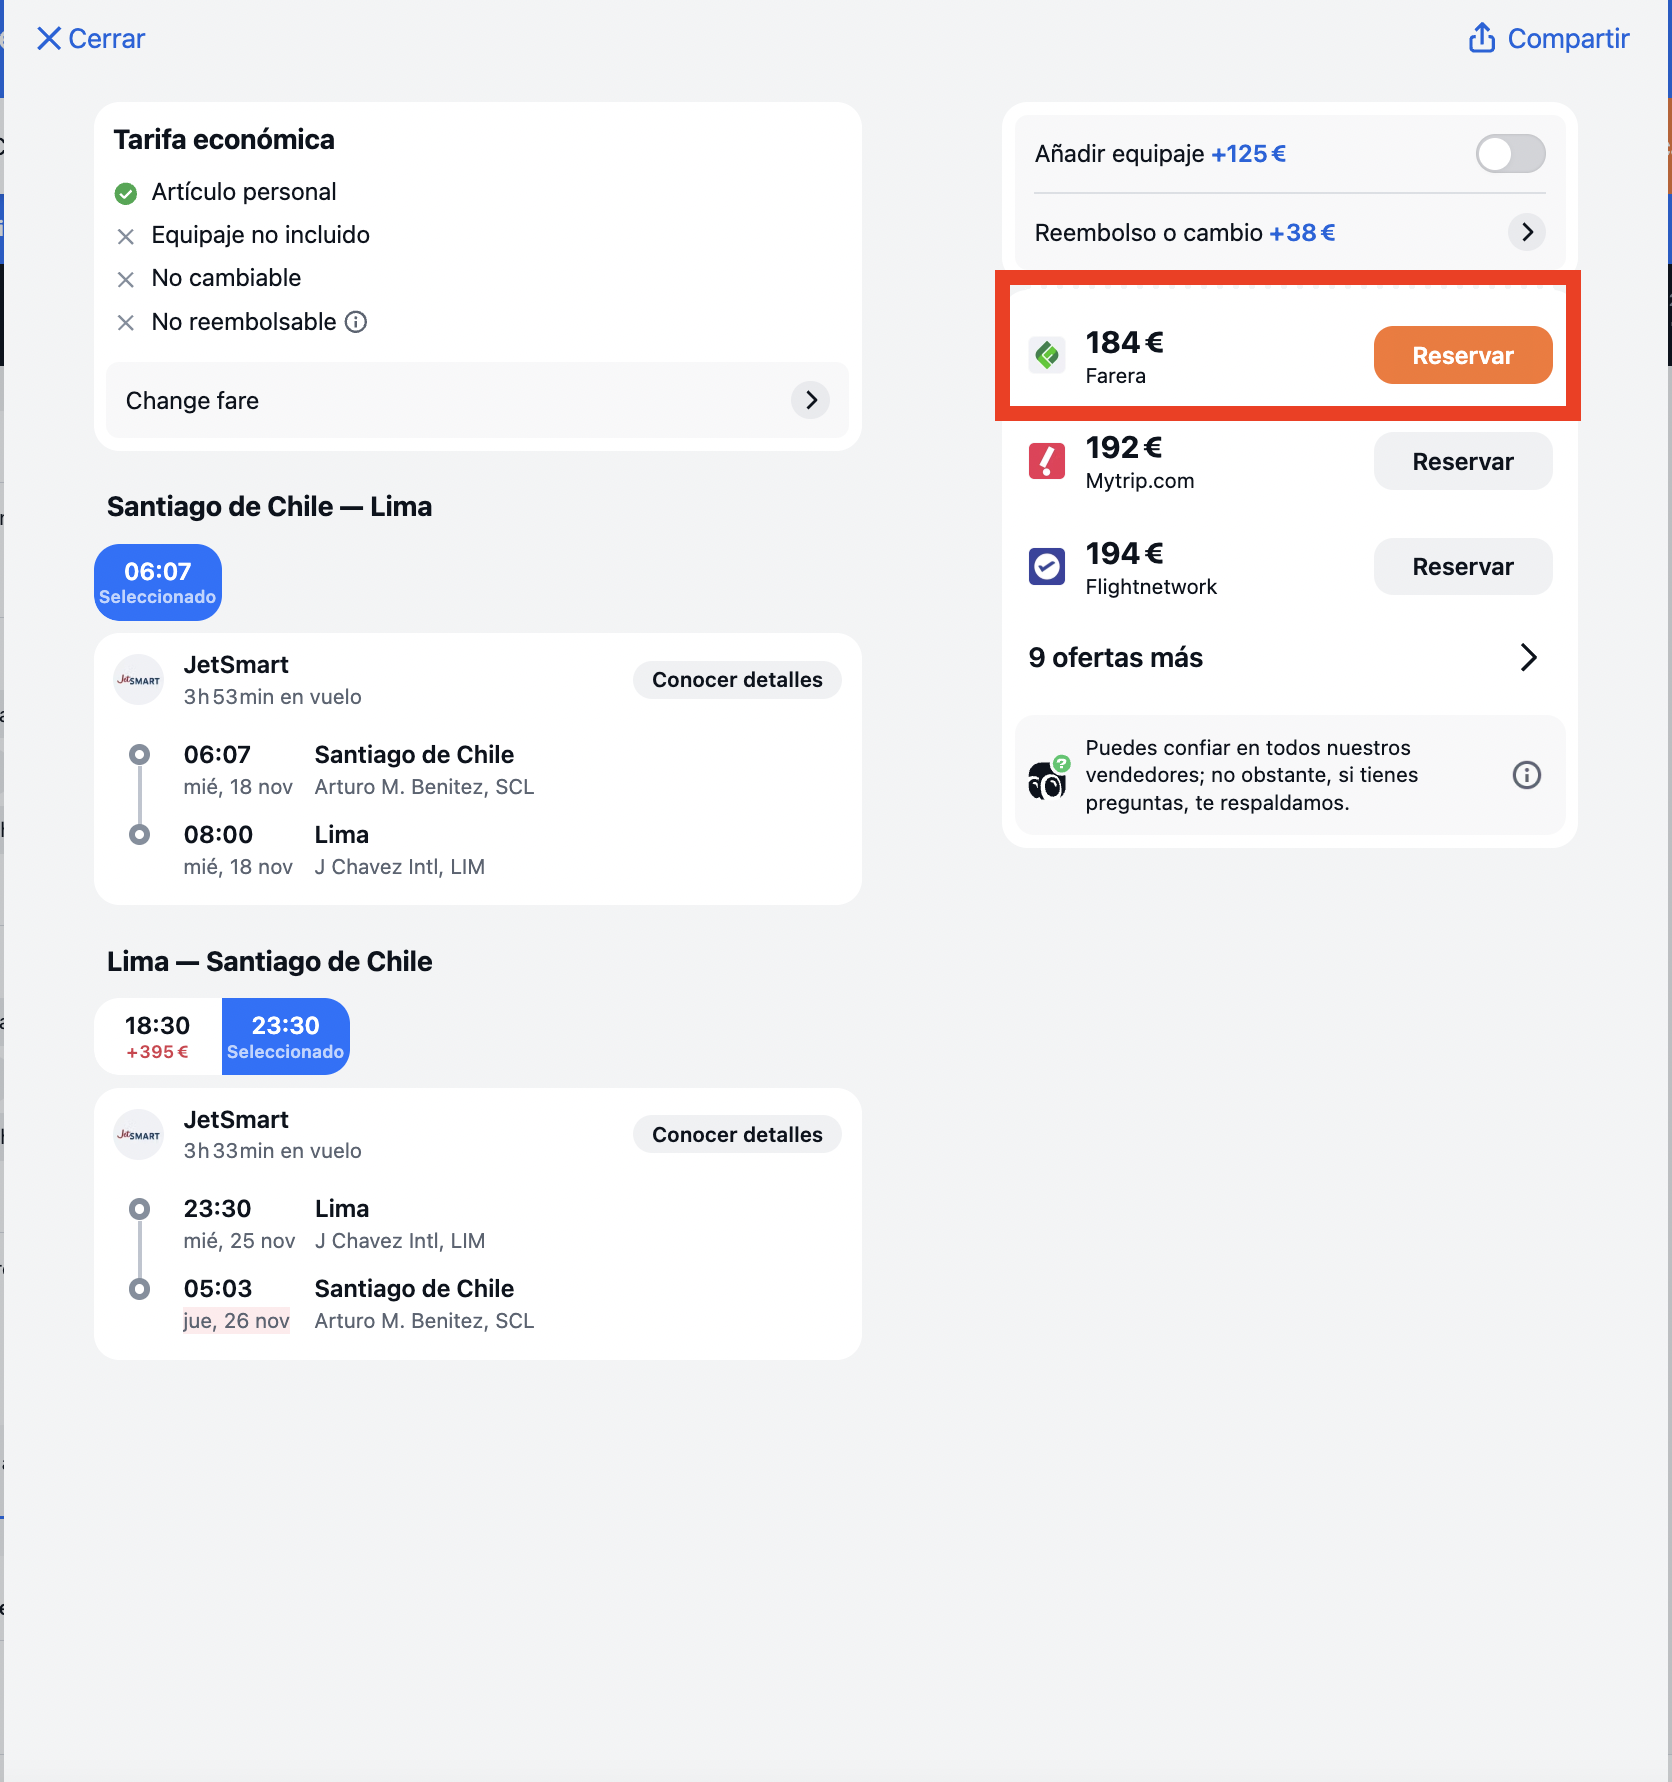1672x1782 pixels.
Task: Click the JetSmart logo on the outbound flight
Action: (x=139, y=680)
